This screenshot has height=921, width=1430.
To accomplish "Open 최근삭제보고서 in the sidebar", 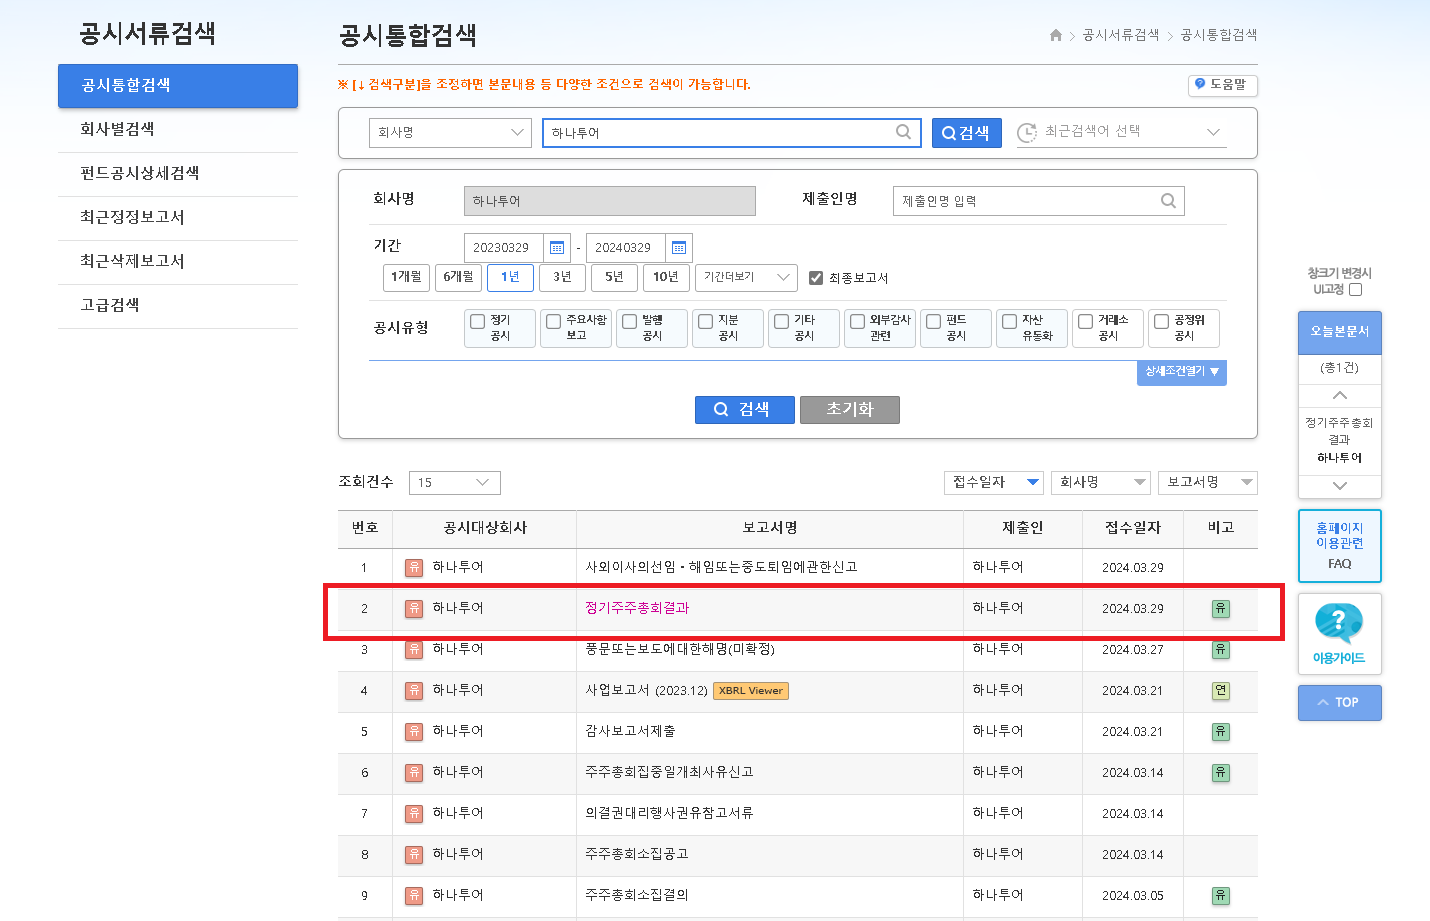I will click(132, 261).
